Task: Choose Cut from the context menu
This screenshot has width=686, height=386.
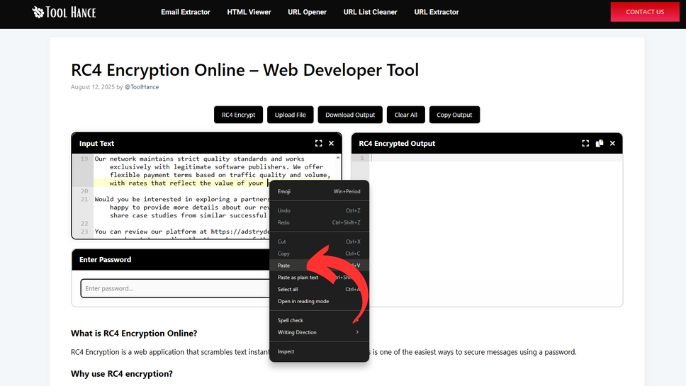Action: pyautogui.click(x=319, y=242)
